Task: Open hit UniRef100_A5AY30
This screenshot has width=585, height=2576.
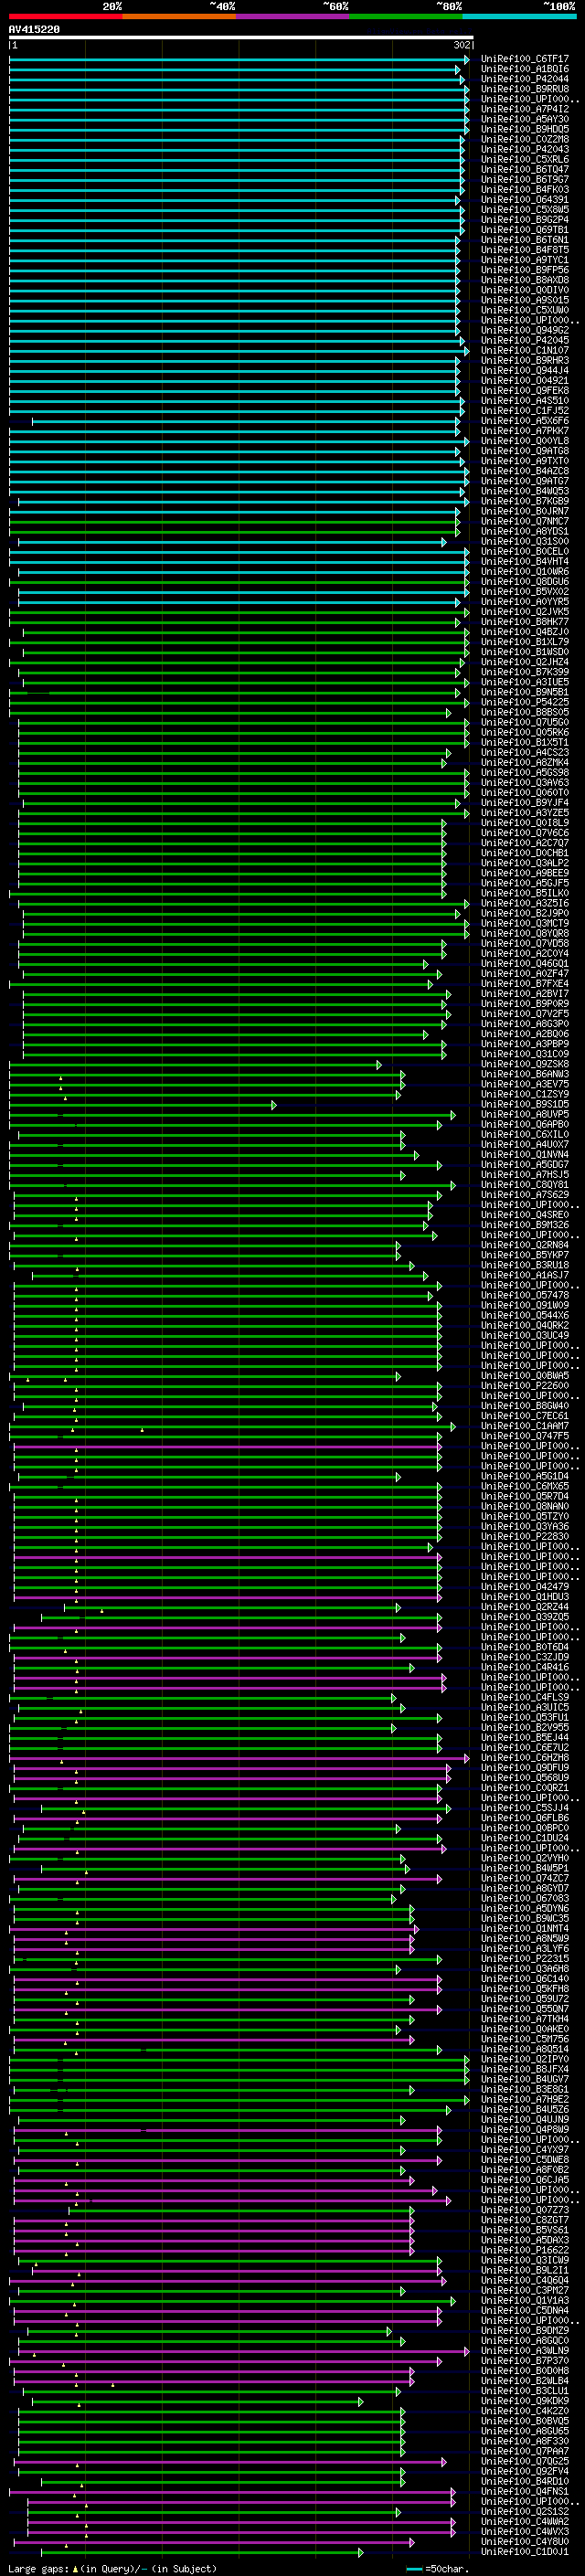Action: 525,119
